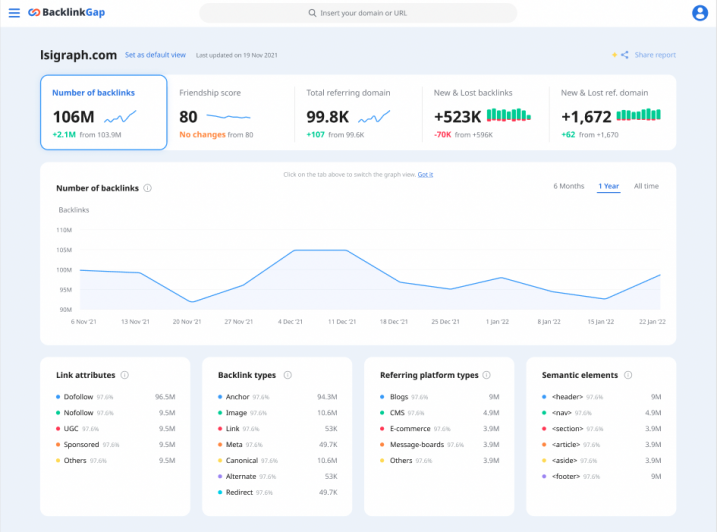The height and width of the screenshot is (532, 717).
Task: Click the Redirect backlink type row
Action: coord(278,493)
